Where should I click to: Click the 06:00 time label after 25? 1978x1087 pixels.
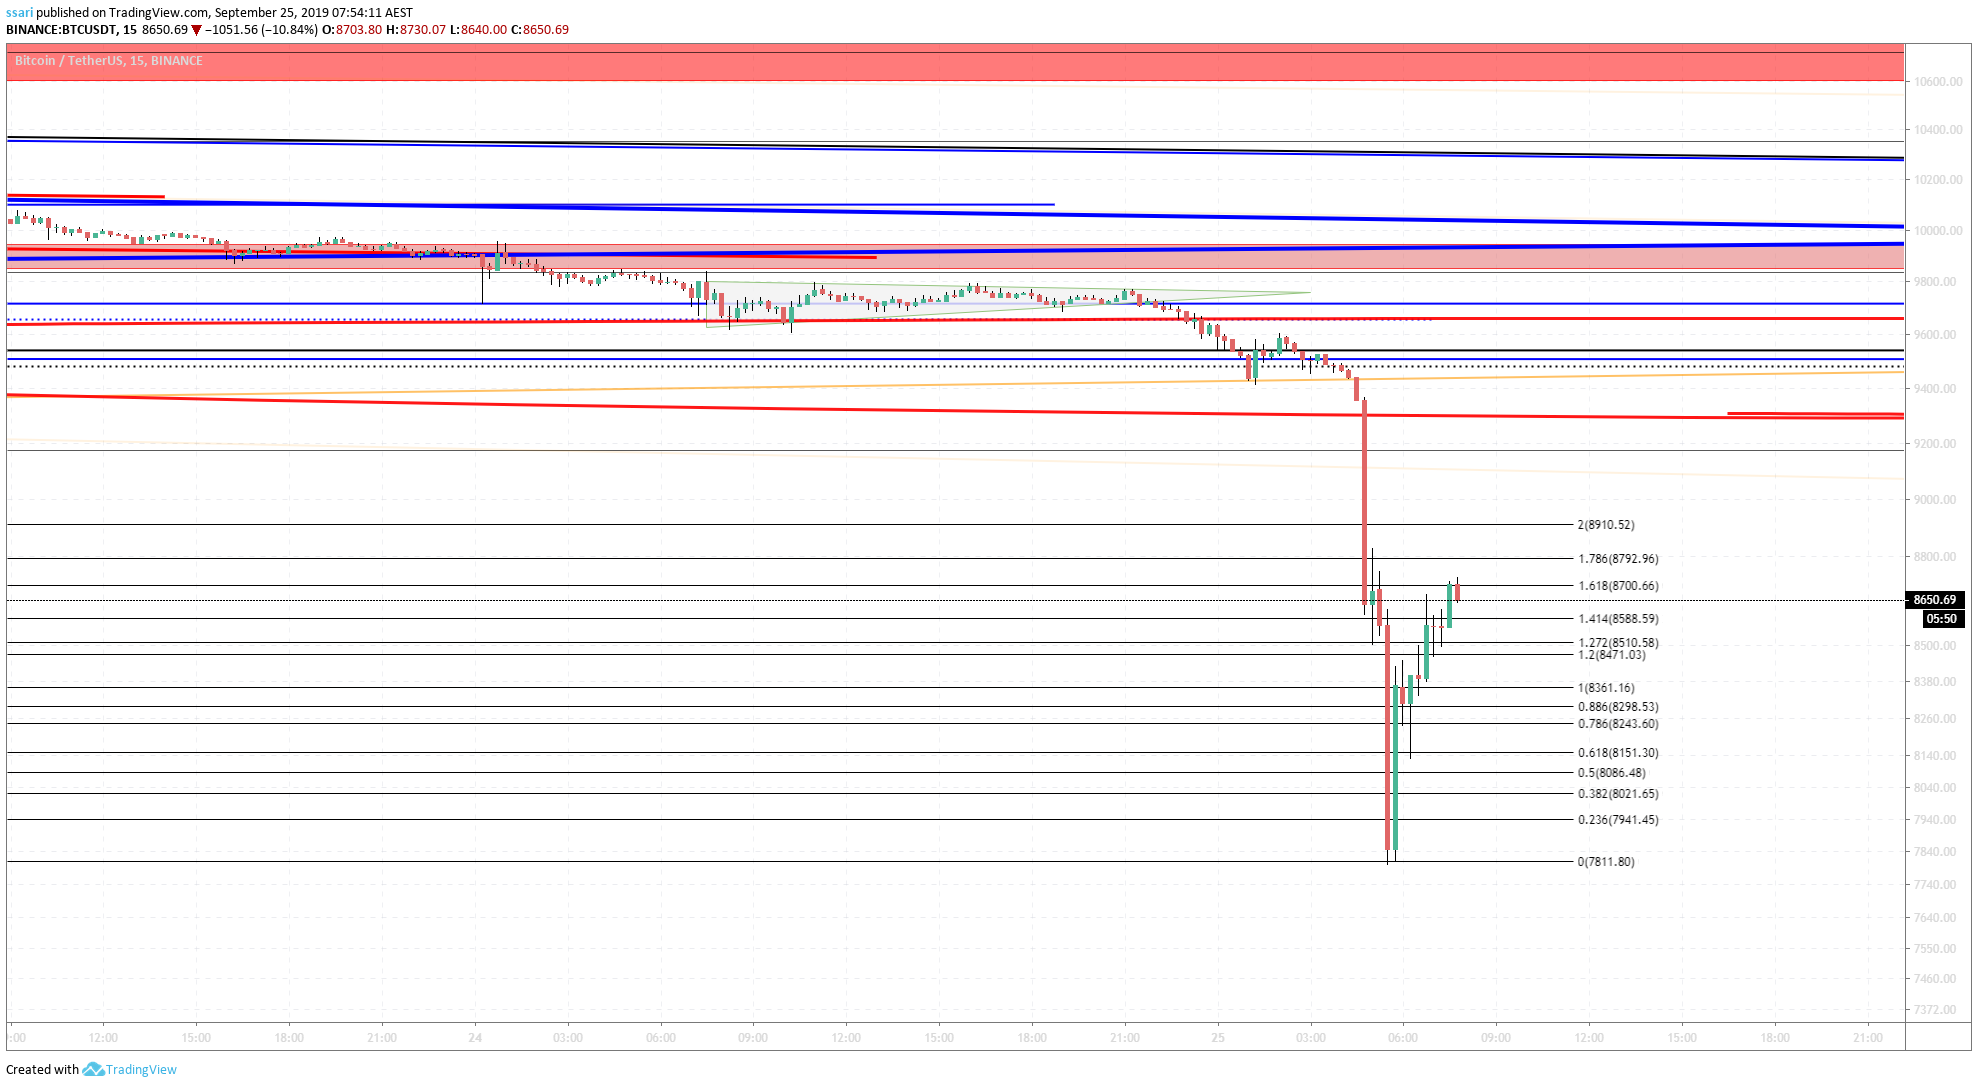tap(1403, 1038)
